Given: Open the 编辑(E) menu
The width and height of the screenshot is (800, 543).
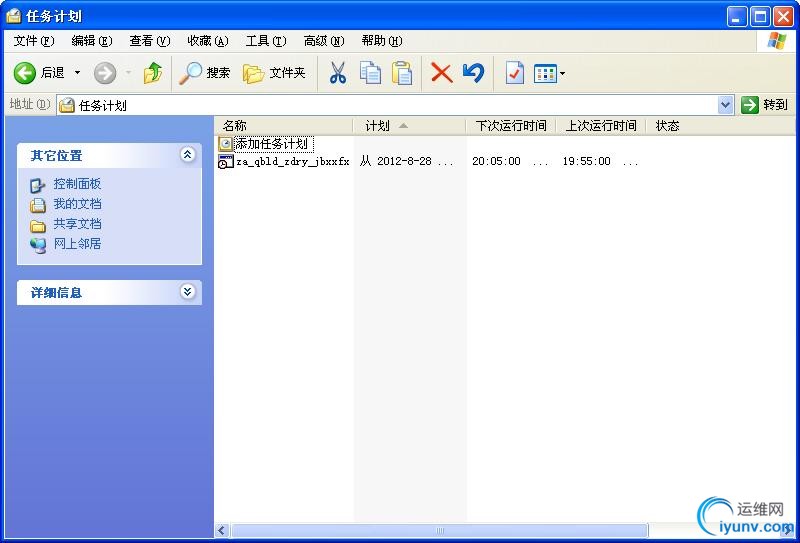Looking at the screenshot, I should (x=92, y=41).
